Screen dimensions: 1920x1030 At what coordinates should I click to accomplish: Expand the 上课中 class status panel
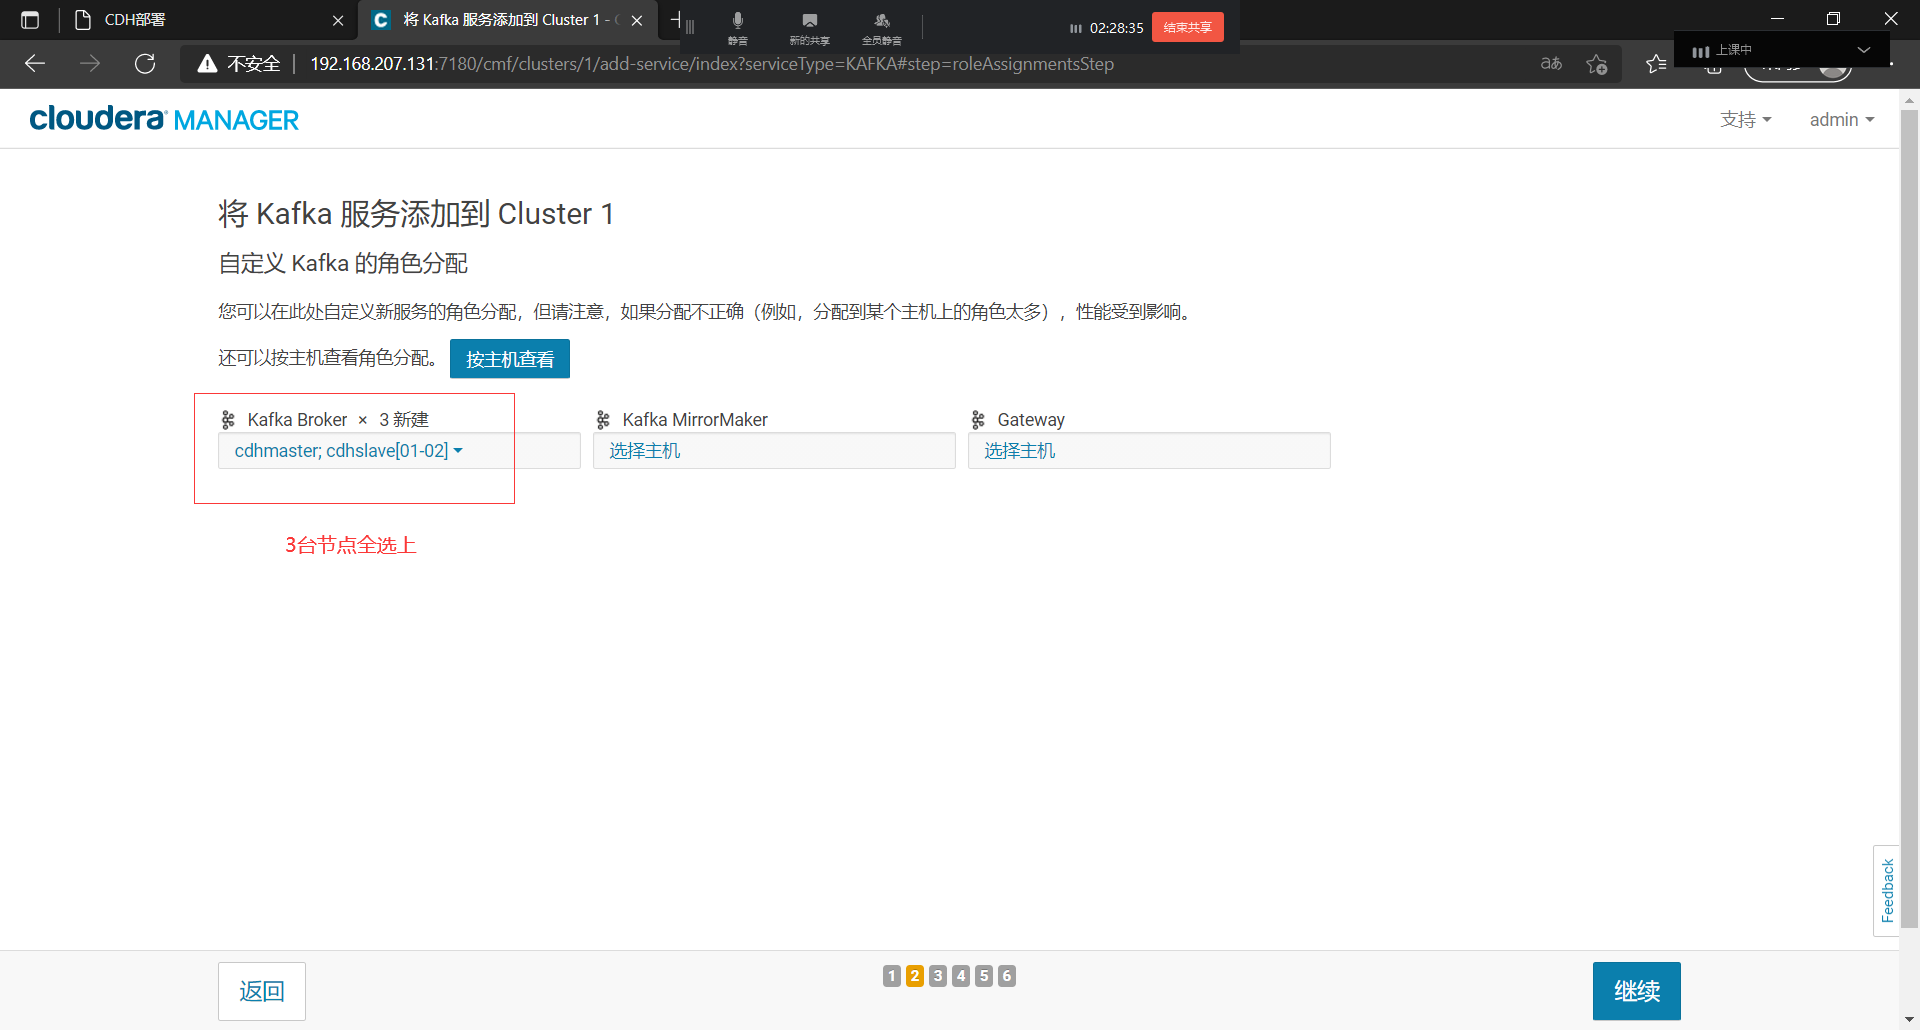pyautogui.click(x=1864, y=50)
